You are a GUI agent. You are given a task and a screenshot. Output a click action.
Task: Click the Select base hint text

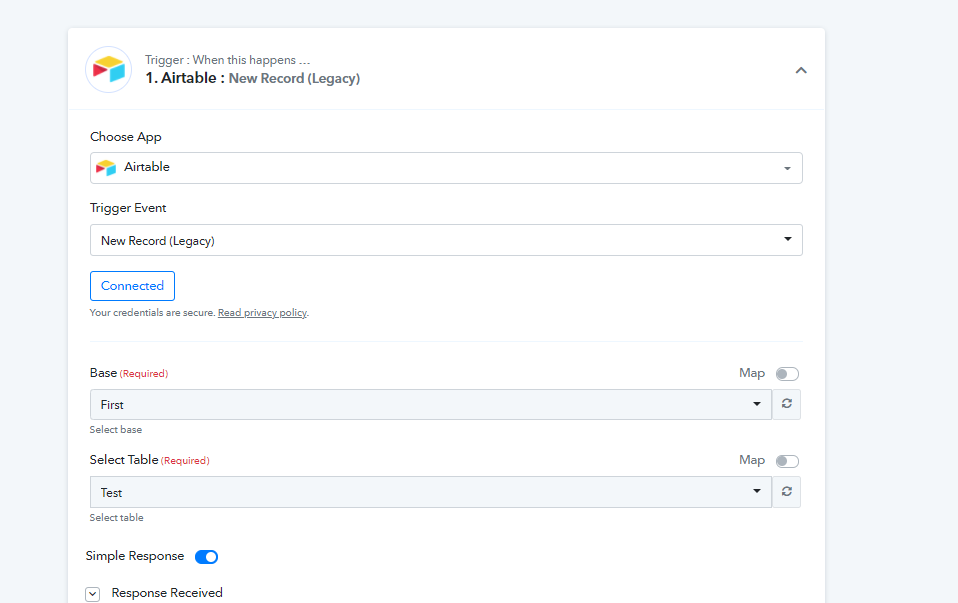(x=115, y=429)
